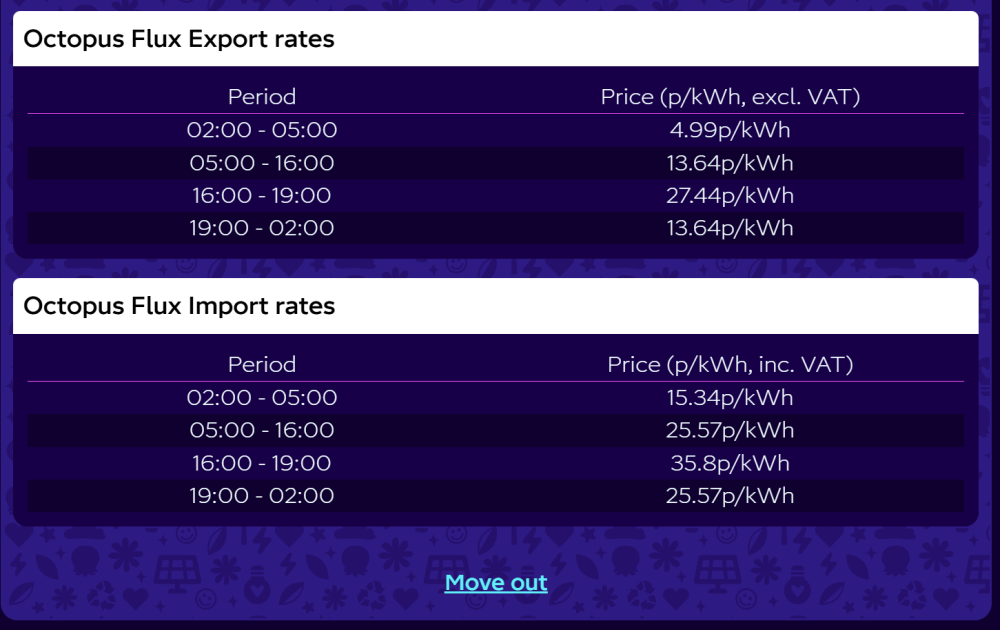Click the Octopus Flux Export rates heading
This screenshot has height=630, width=1000.
179,39
